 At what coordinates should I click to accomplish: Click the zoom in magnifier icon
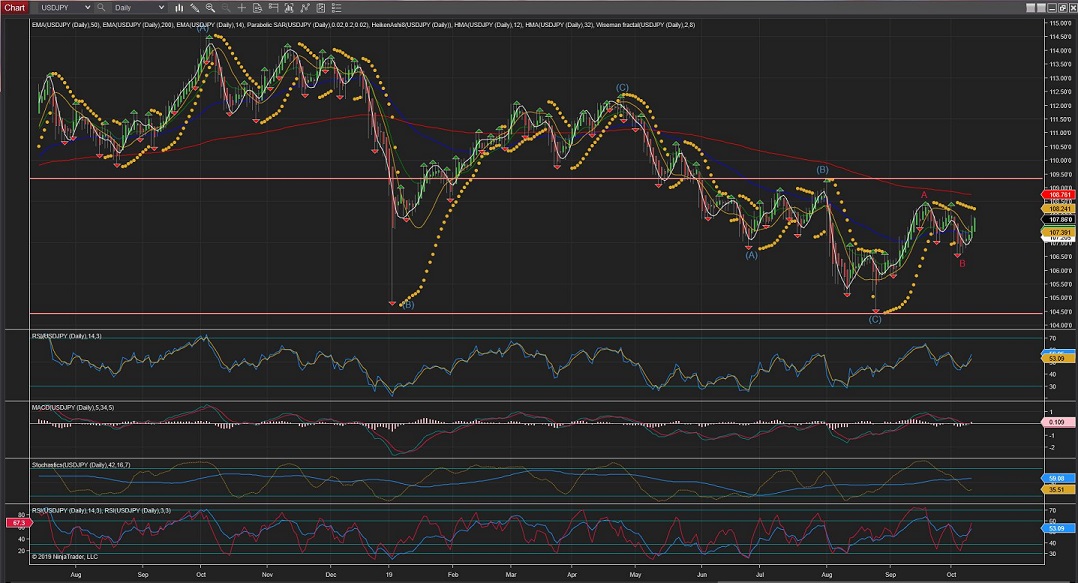pos(210,7)
